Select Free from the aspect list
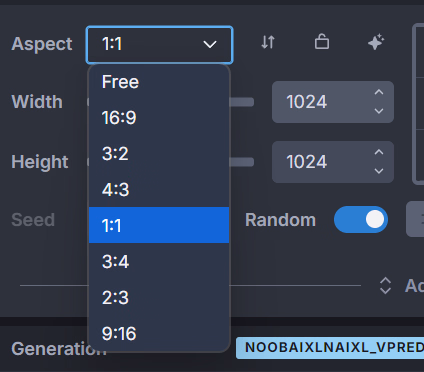The width and height of the screenshot is (424, 372). pyautogui.click(x=159, y=82)
